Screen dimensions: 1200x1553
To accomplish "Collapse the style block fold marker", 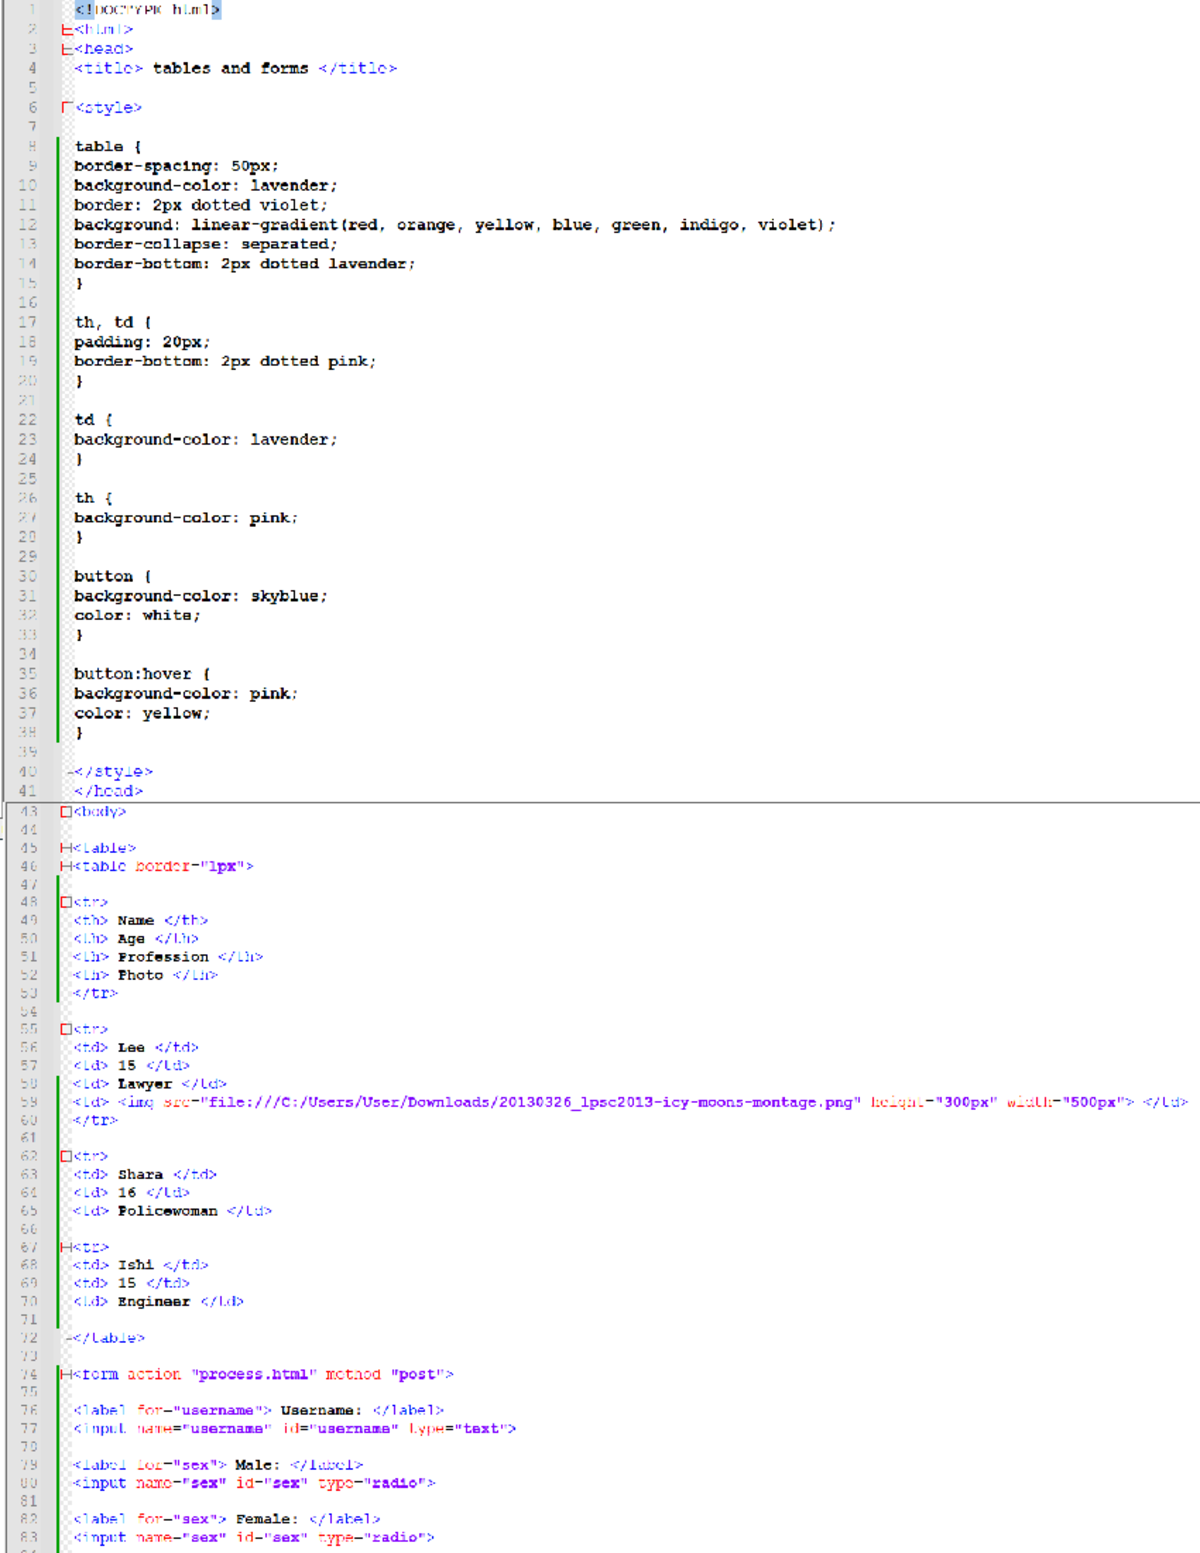I will [67, 107].
